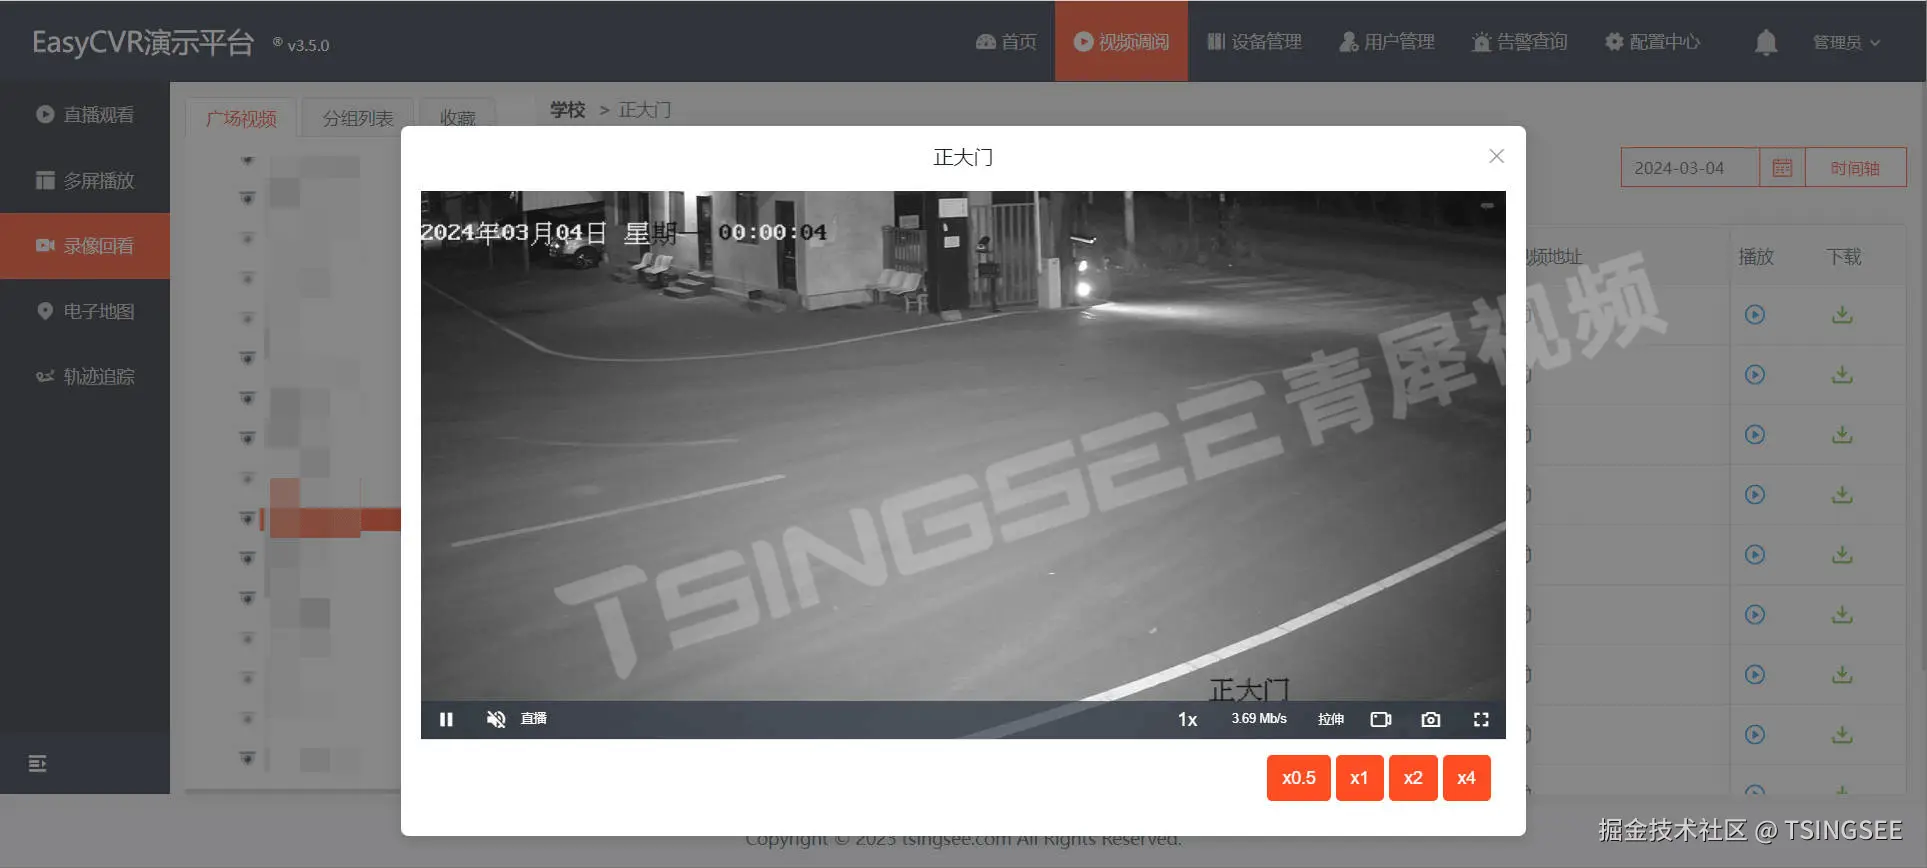Image resolution: width=1927 pixels, height=868 pixels.
Task: Download the first recording in list
Action: coord(1842,315)
